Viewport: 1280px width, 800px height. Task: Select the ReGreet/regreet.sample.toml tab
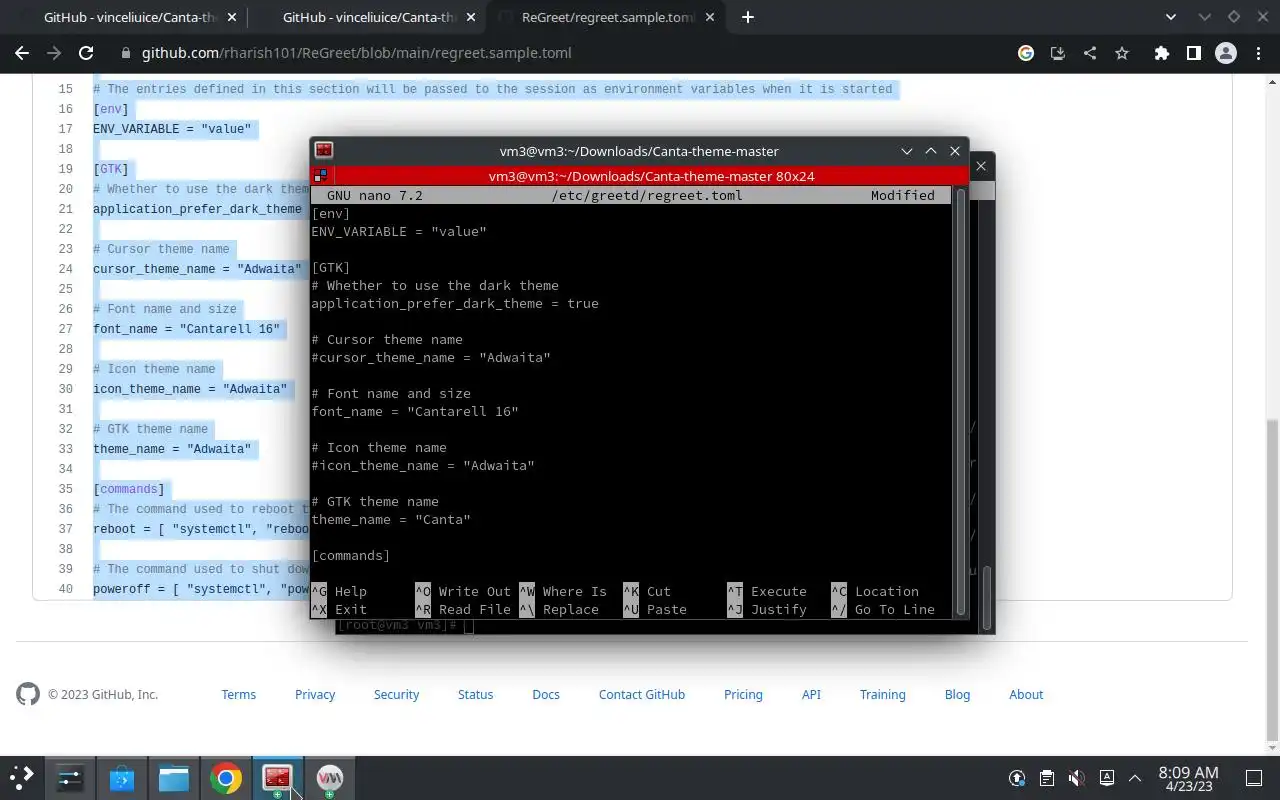604,17
